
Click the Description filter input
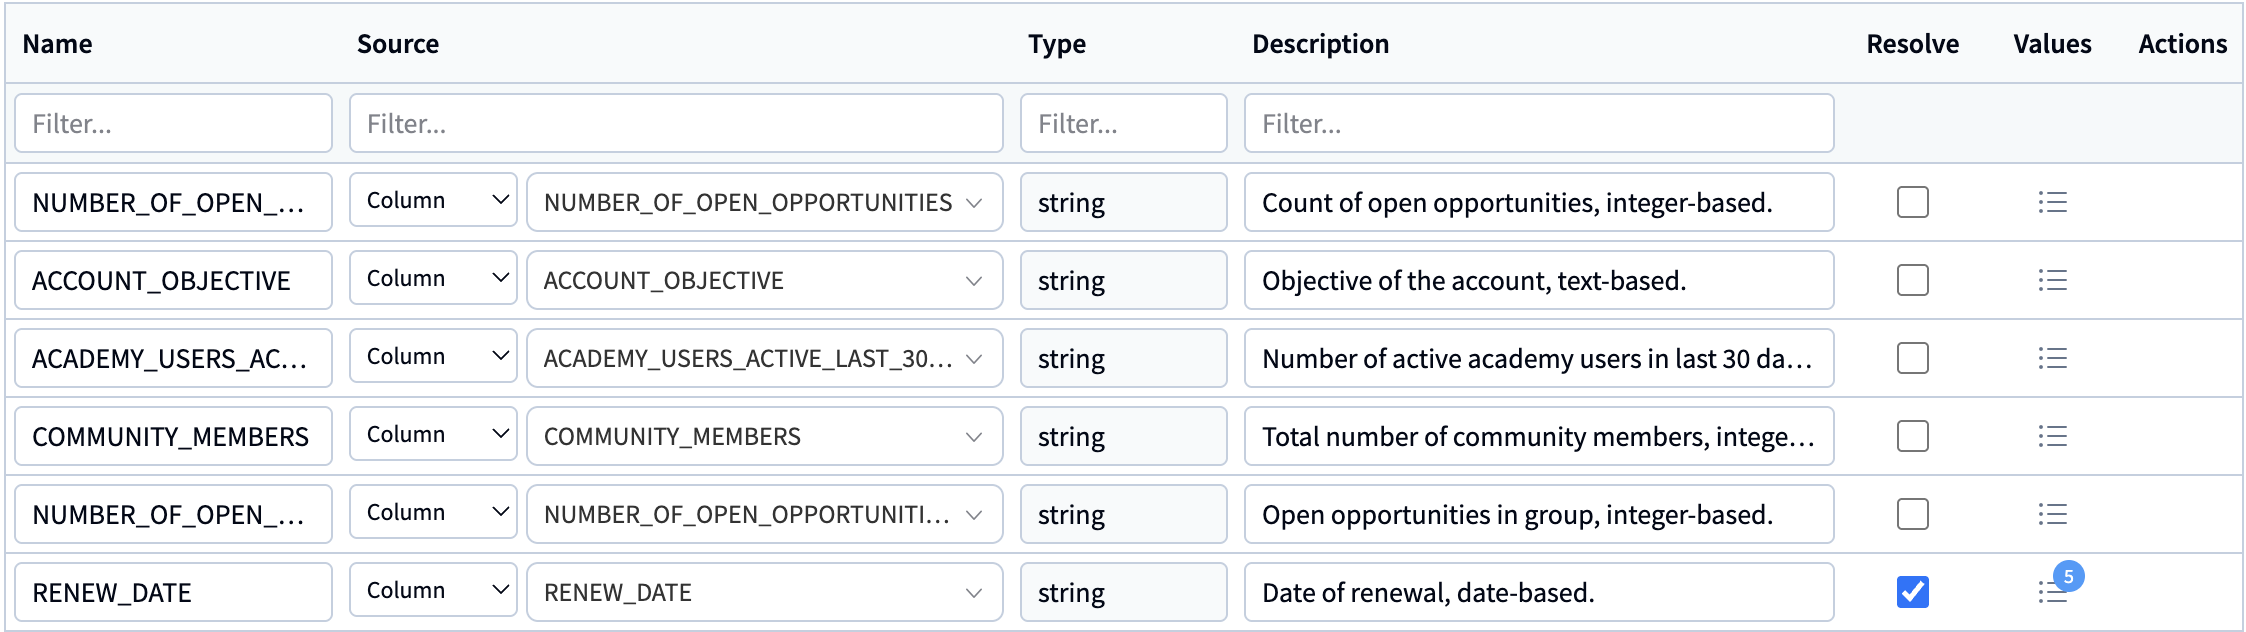[1538, 123]
